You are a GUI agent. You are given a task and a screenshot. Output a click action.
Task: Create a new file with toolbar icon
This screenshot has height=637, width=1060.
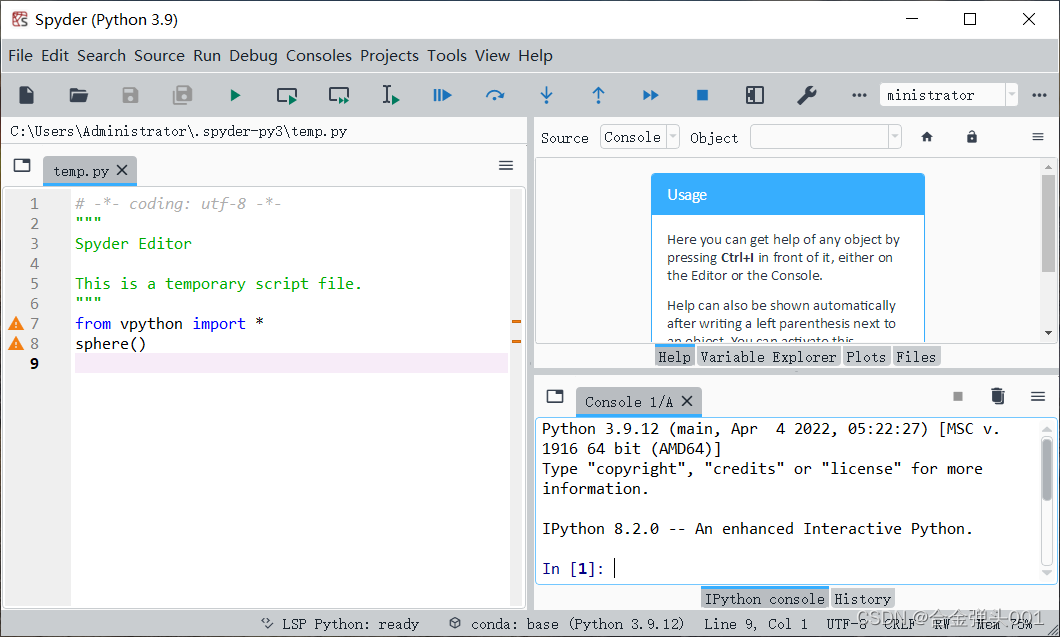coord(26,95)
